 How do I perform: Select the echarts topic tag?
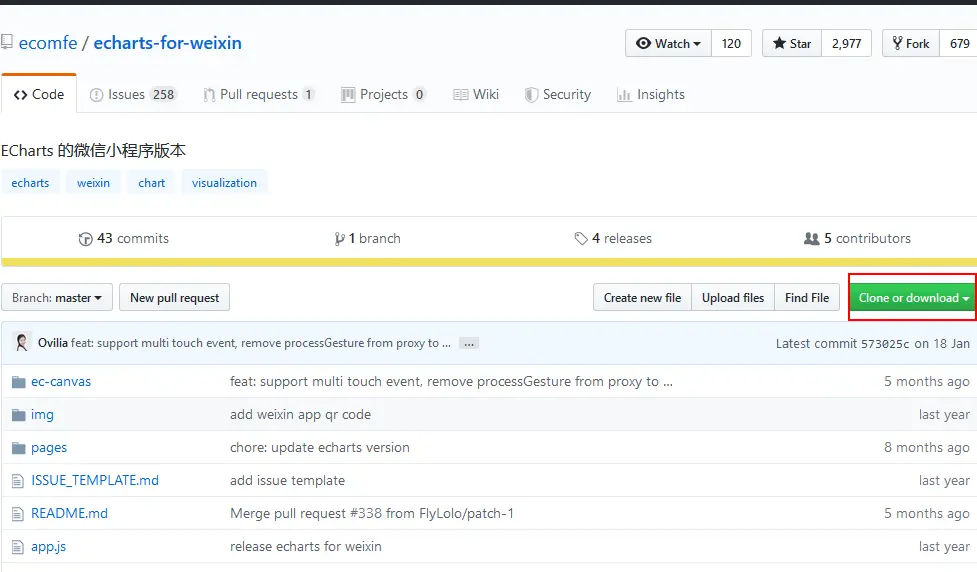pyautogui.click(x=30, y=183)
